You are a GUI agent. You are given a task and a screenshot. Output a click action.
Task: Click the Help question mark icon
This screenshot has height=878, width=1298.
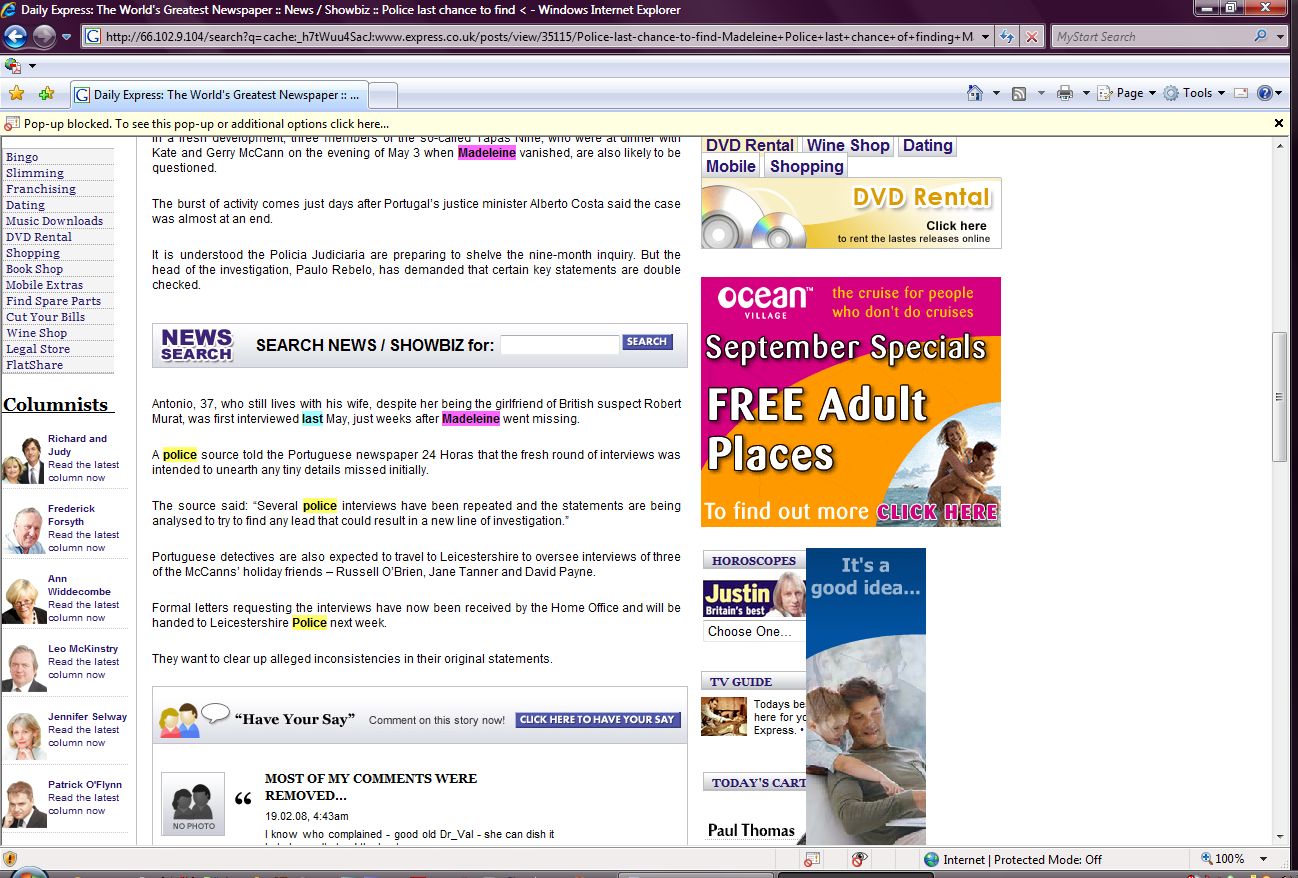click(1265, 93)
